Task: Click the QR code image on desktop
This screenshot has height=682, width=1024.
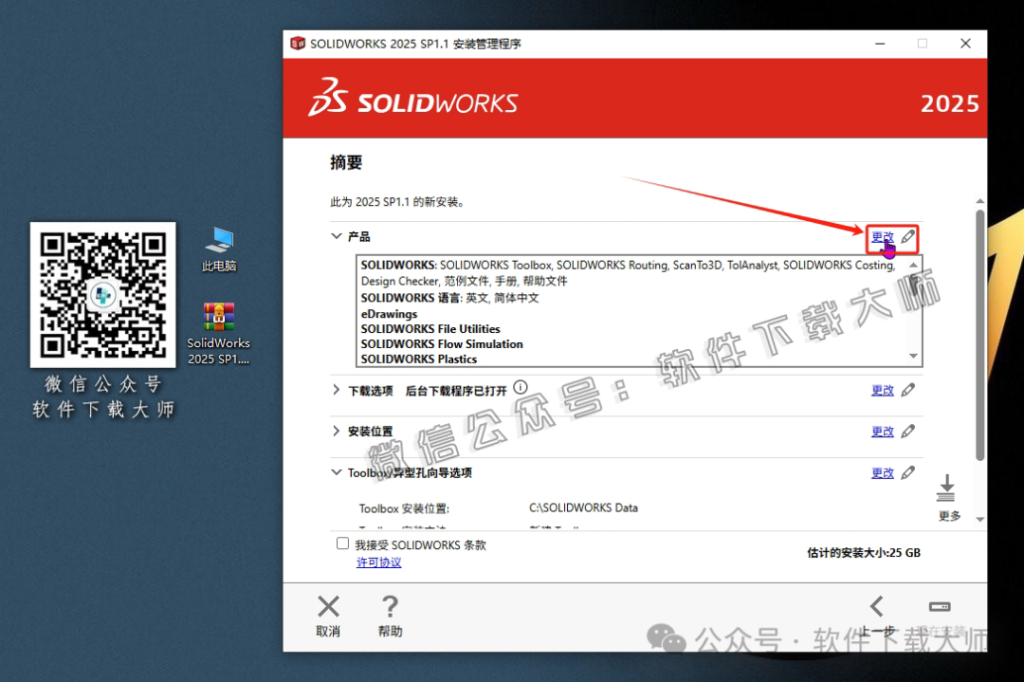Action: tap(100, 295)
